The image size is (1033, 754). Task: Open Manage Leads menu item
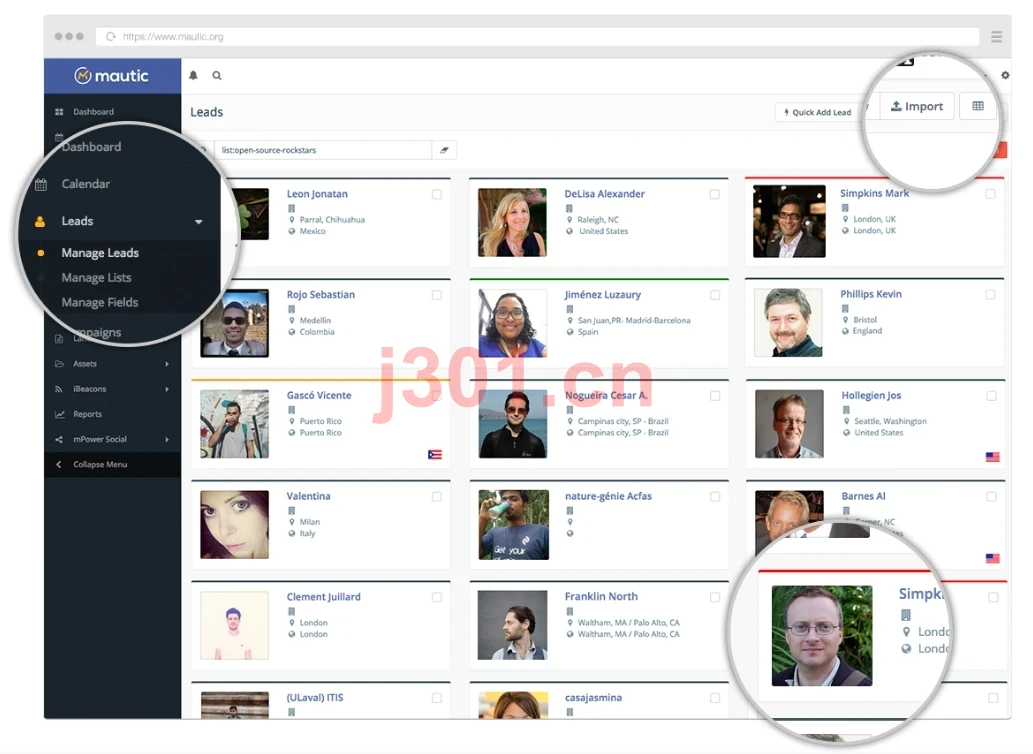pyautogui.click(x=100, y=253)
